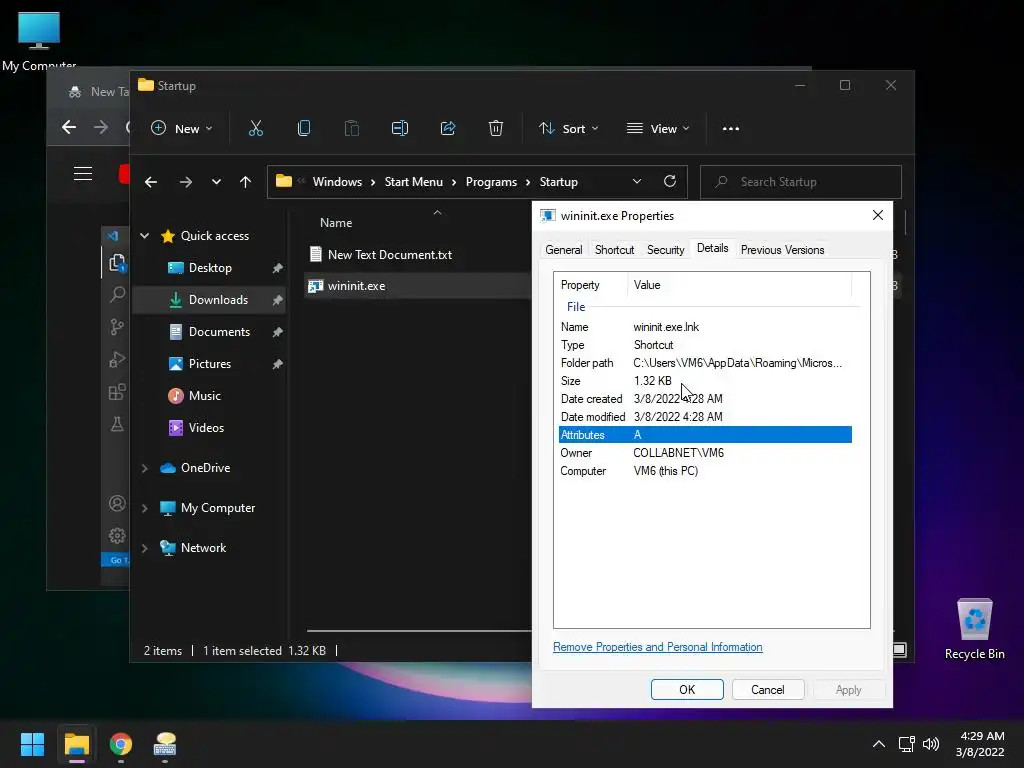Image resolution: width=1024 pixels, height=768 pixels.
Task: Select Desktop in Quick access
Action: (x=210, y=268)
